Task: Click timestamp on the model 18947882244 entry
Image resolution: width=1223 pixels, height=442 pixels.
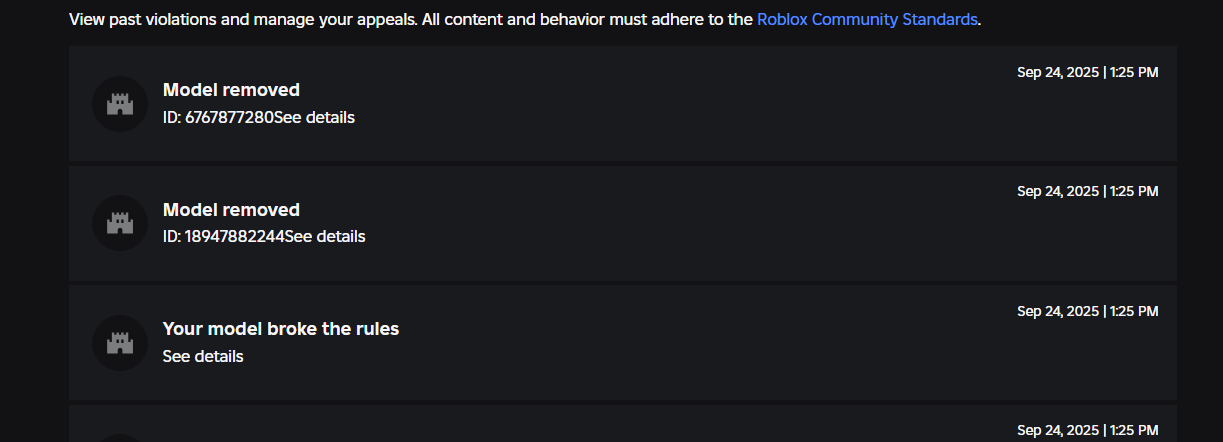Action: pyautogui.click(x=1087, y=192)
